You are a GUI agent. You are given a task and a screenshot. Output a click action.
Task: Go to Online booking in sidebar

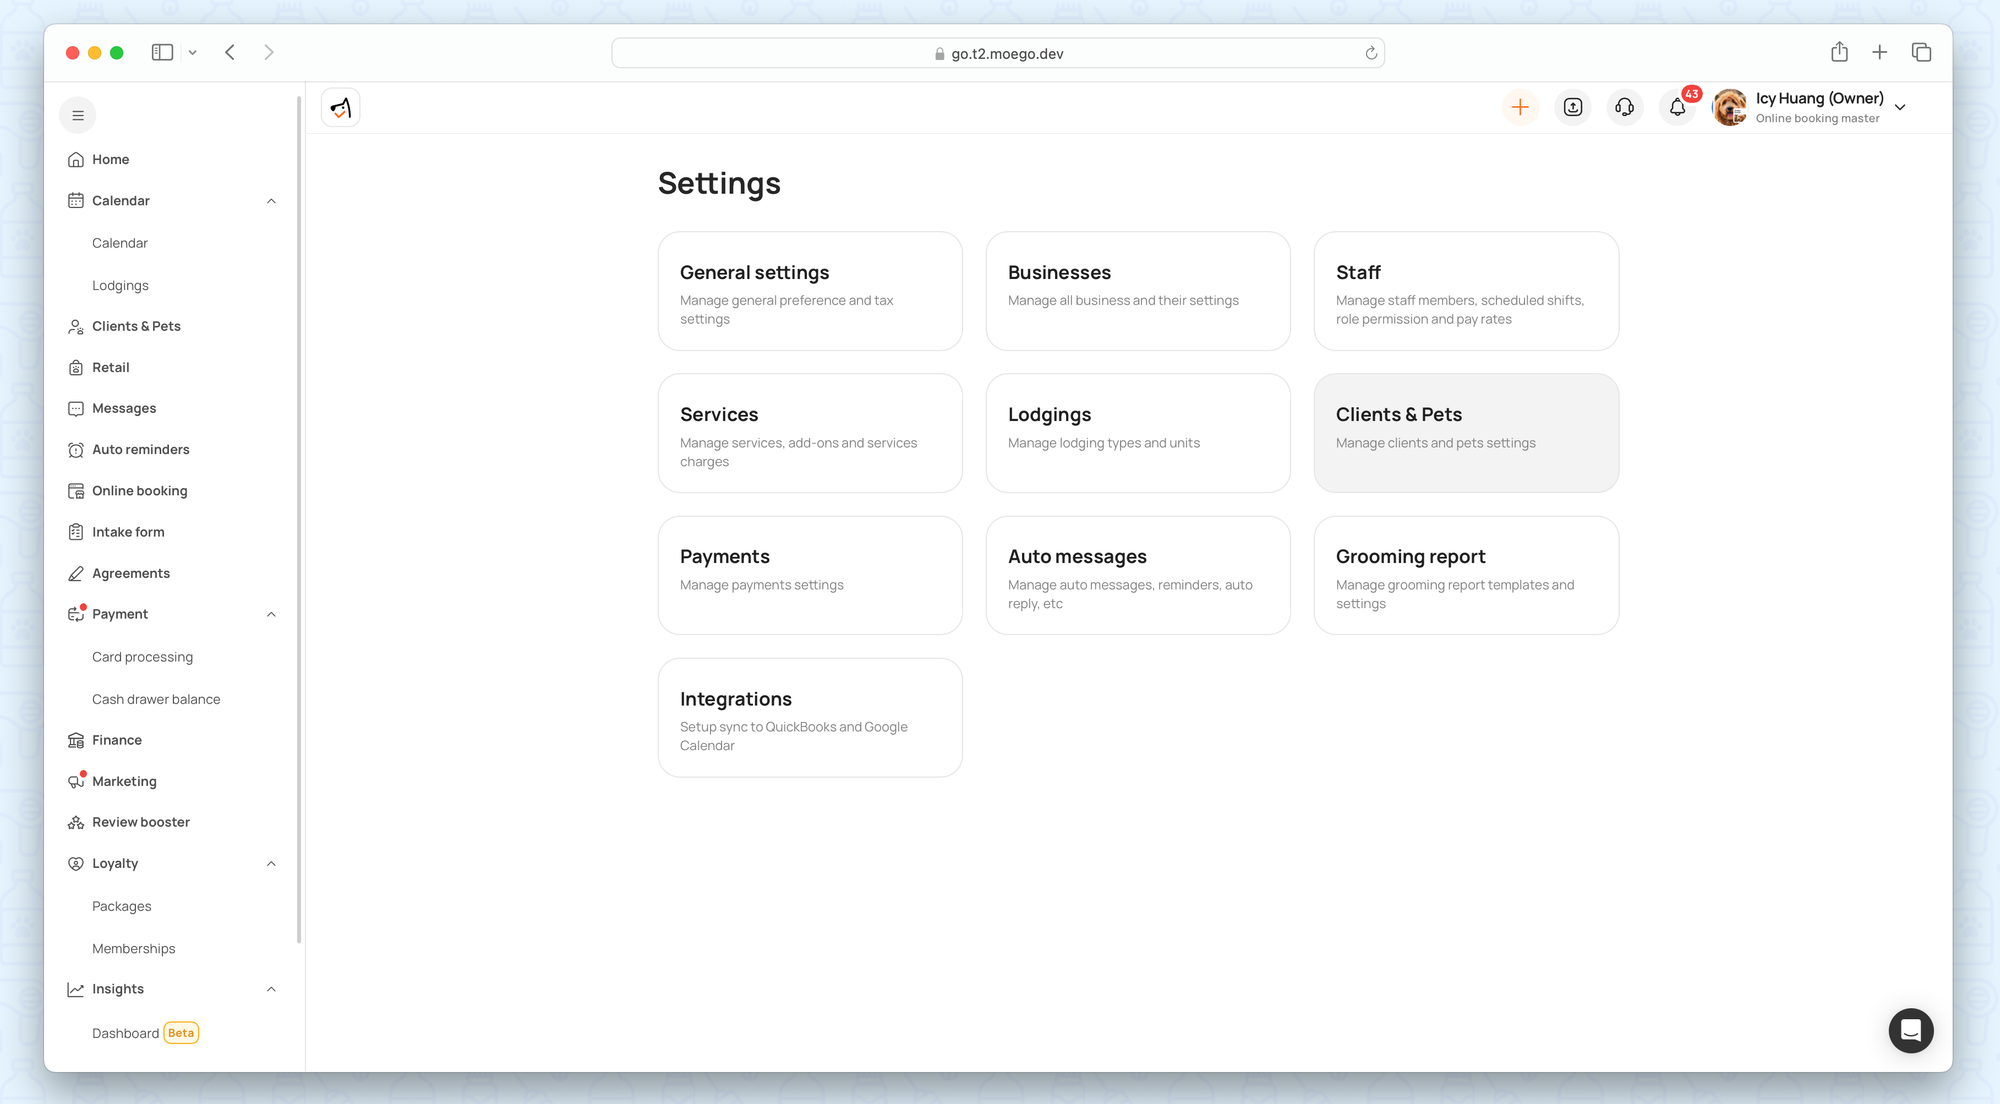pos(139,491)
